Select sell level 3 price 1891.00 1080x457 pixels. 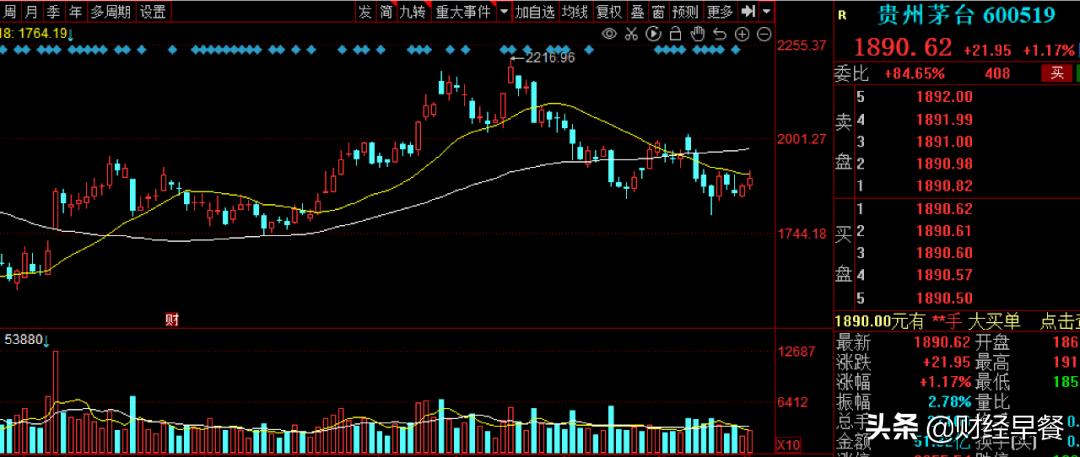[x=944, y=141]
